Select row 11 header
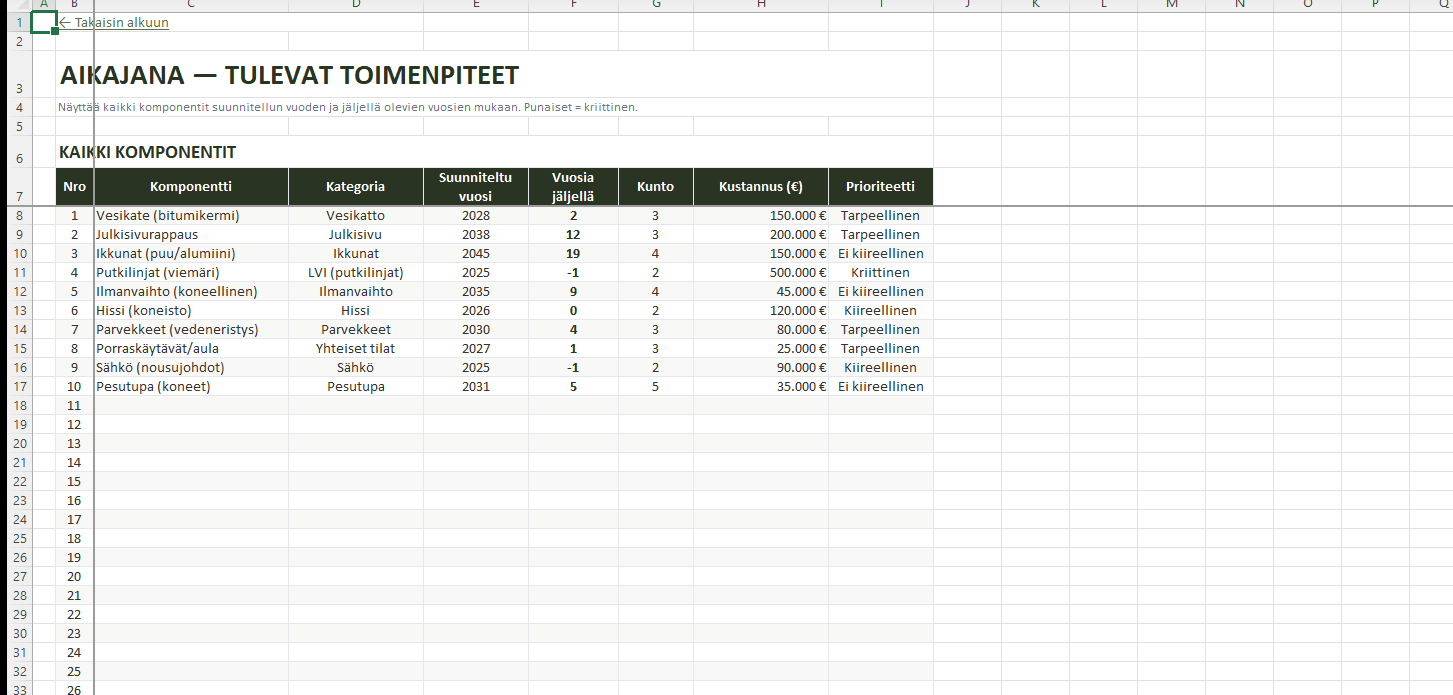The height and width of the screenshot is (695, 1453). coord(18,272)
